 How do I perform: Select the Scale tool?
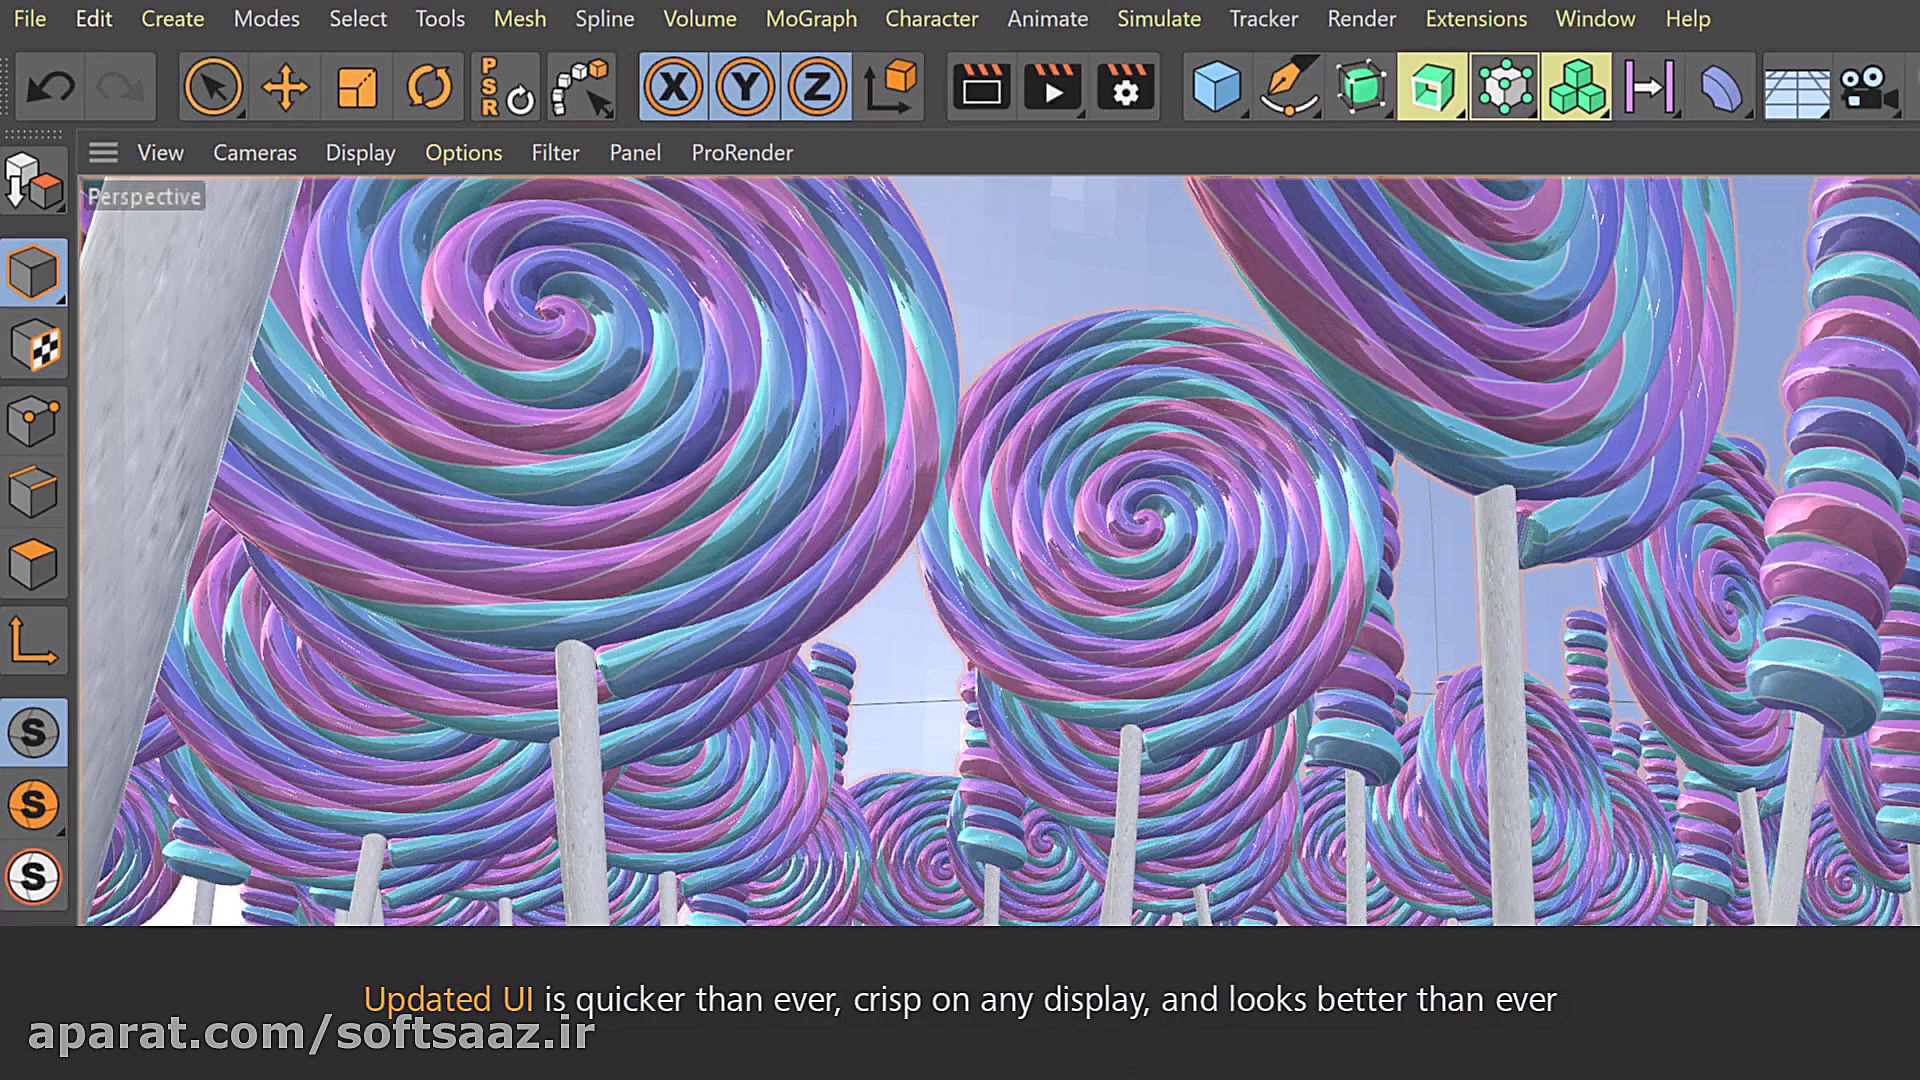click(x=357, y=87)
